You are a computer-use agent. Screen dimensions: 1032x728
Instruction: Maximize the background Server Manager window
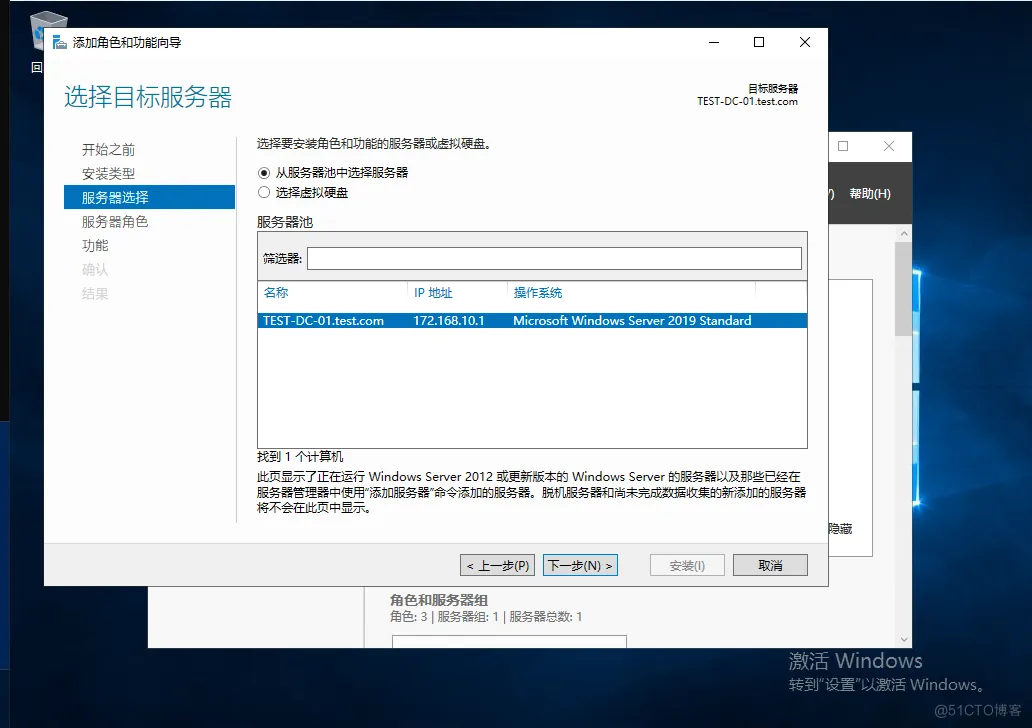pos(843,146)
